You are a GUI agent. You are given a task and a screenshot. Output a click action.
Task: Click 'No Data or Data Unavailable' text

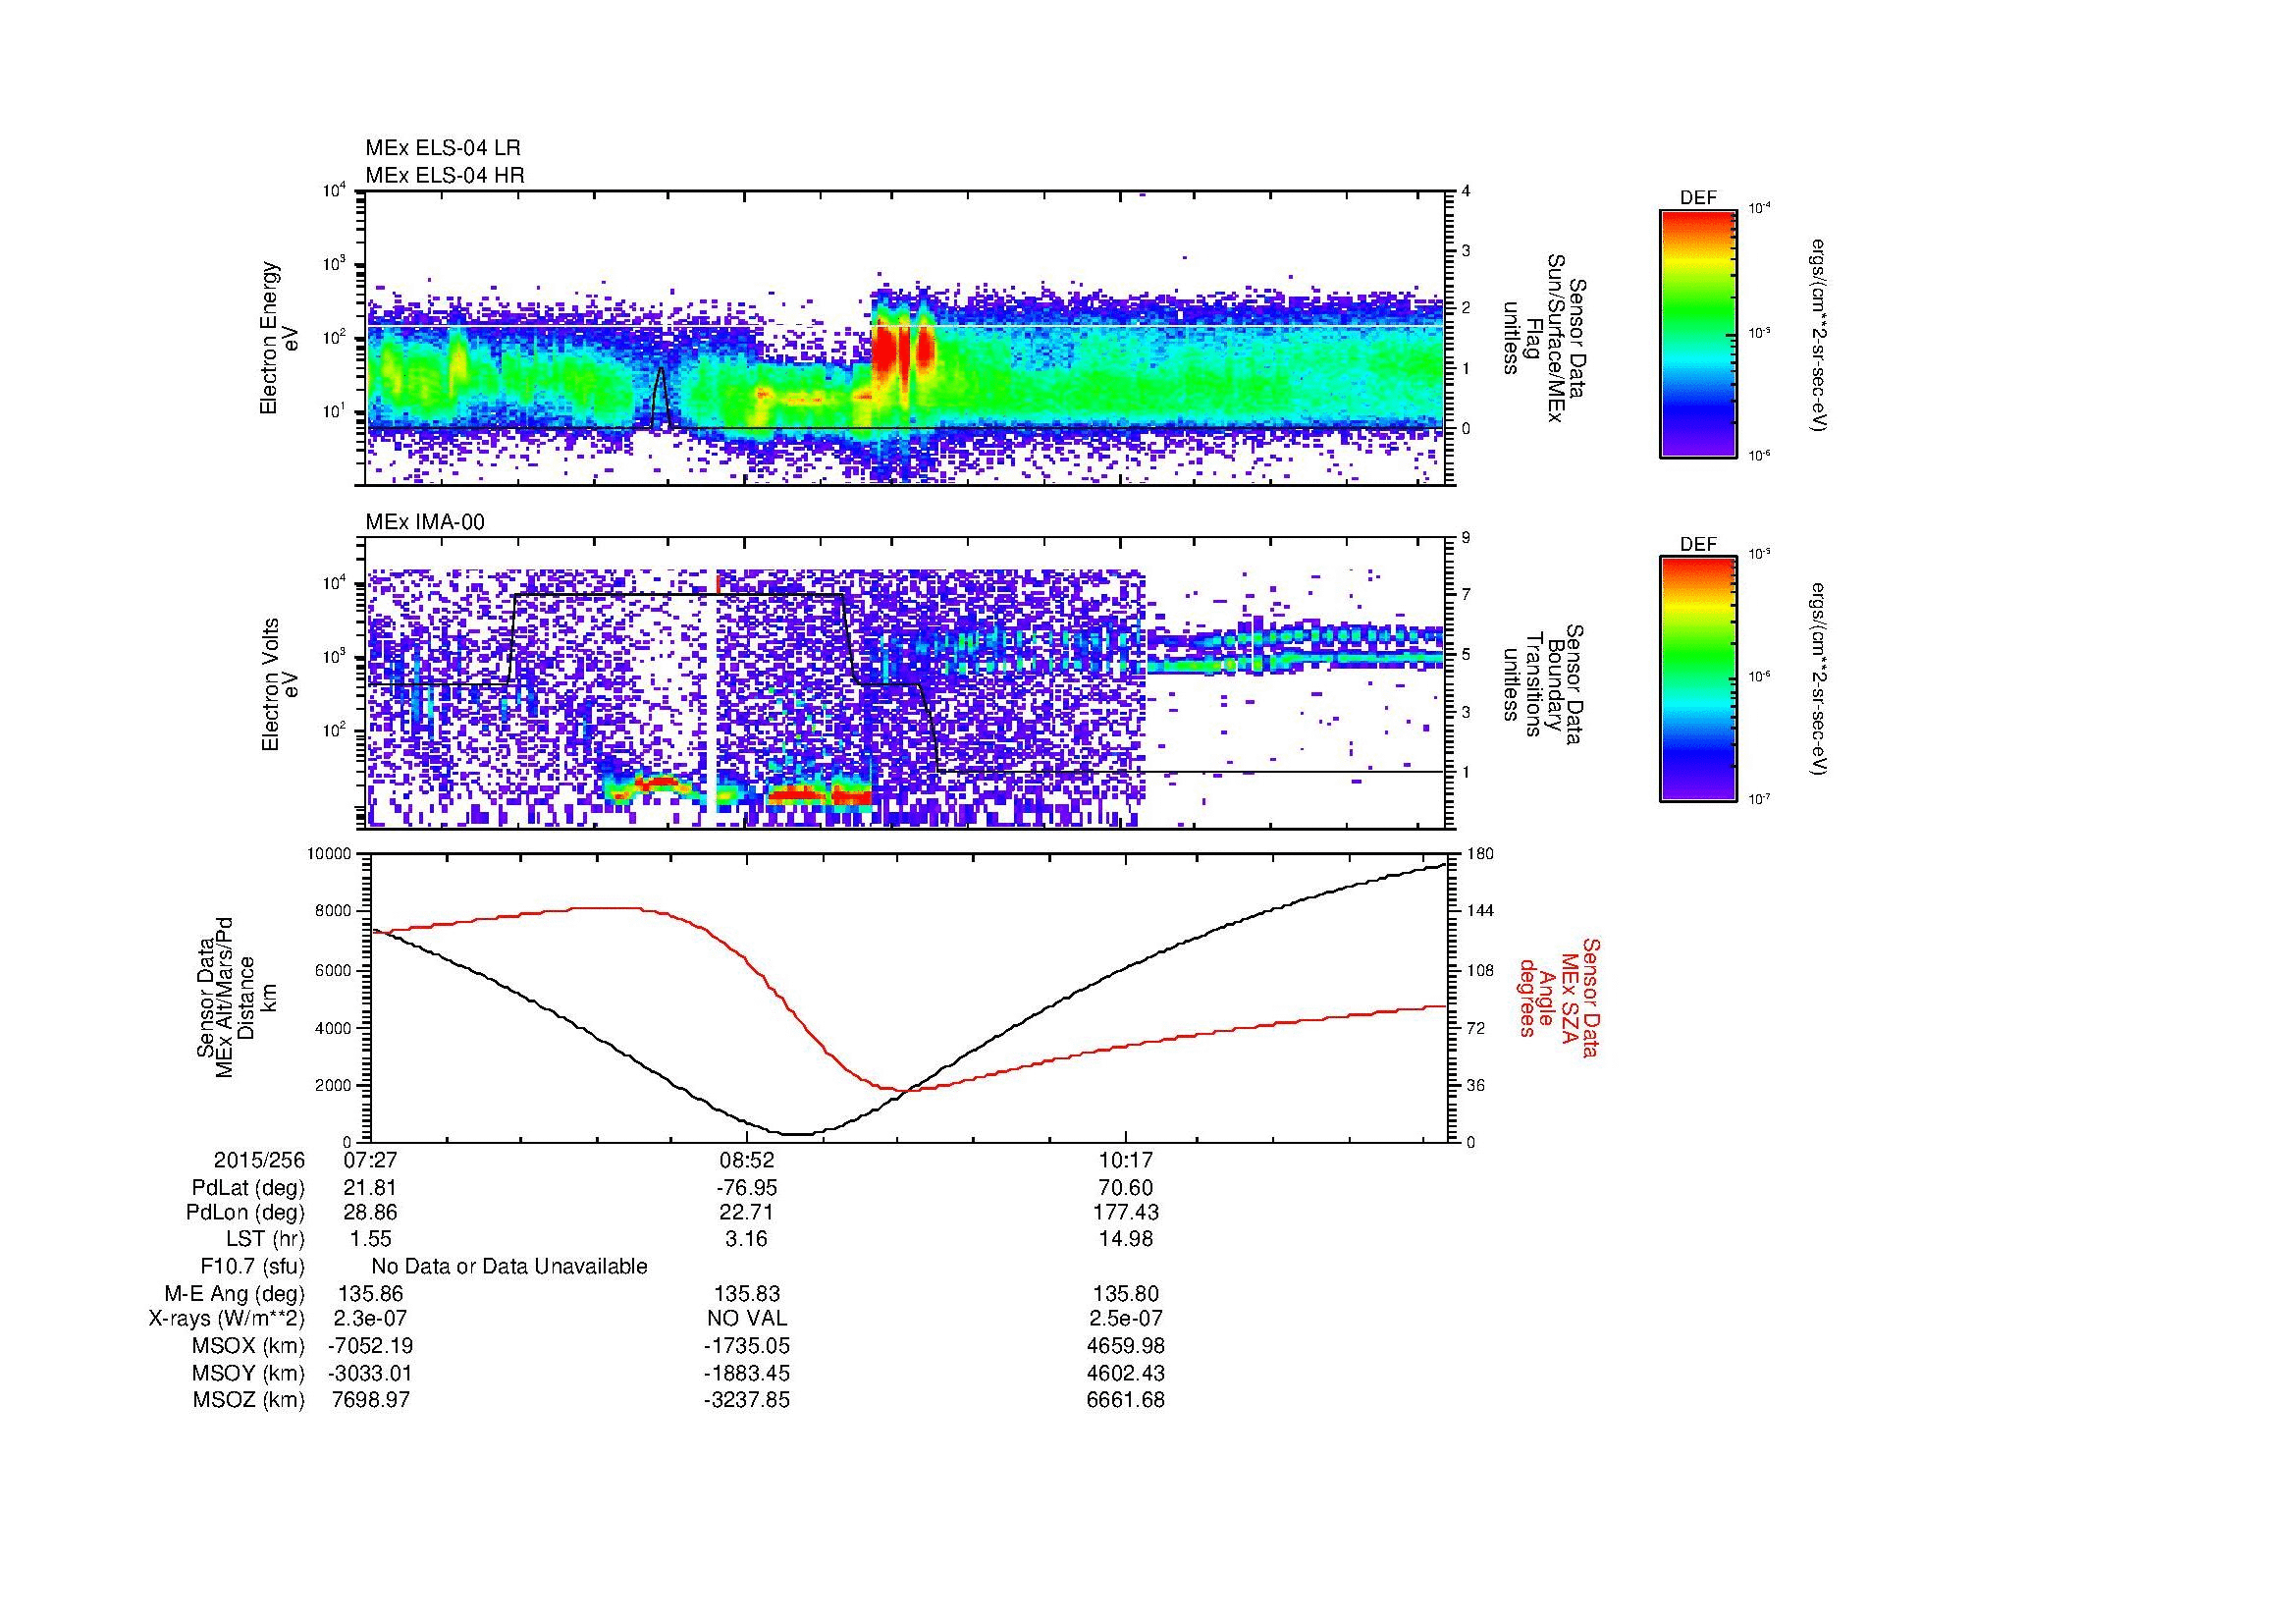click(509, 1266)
